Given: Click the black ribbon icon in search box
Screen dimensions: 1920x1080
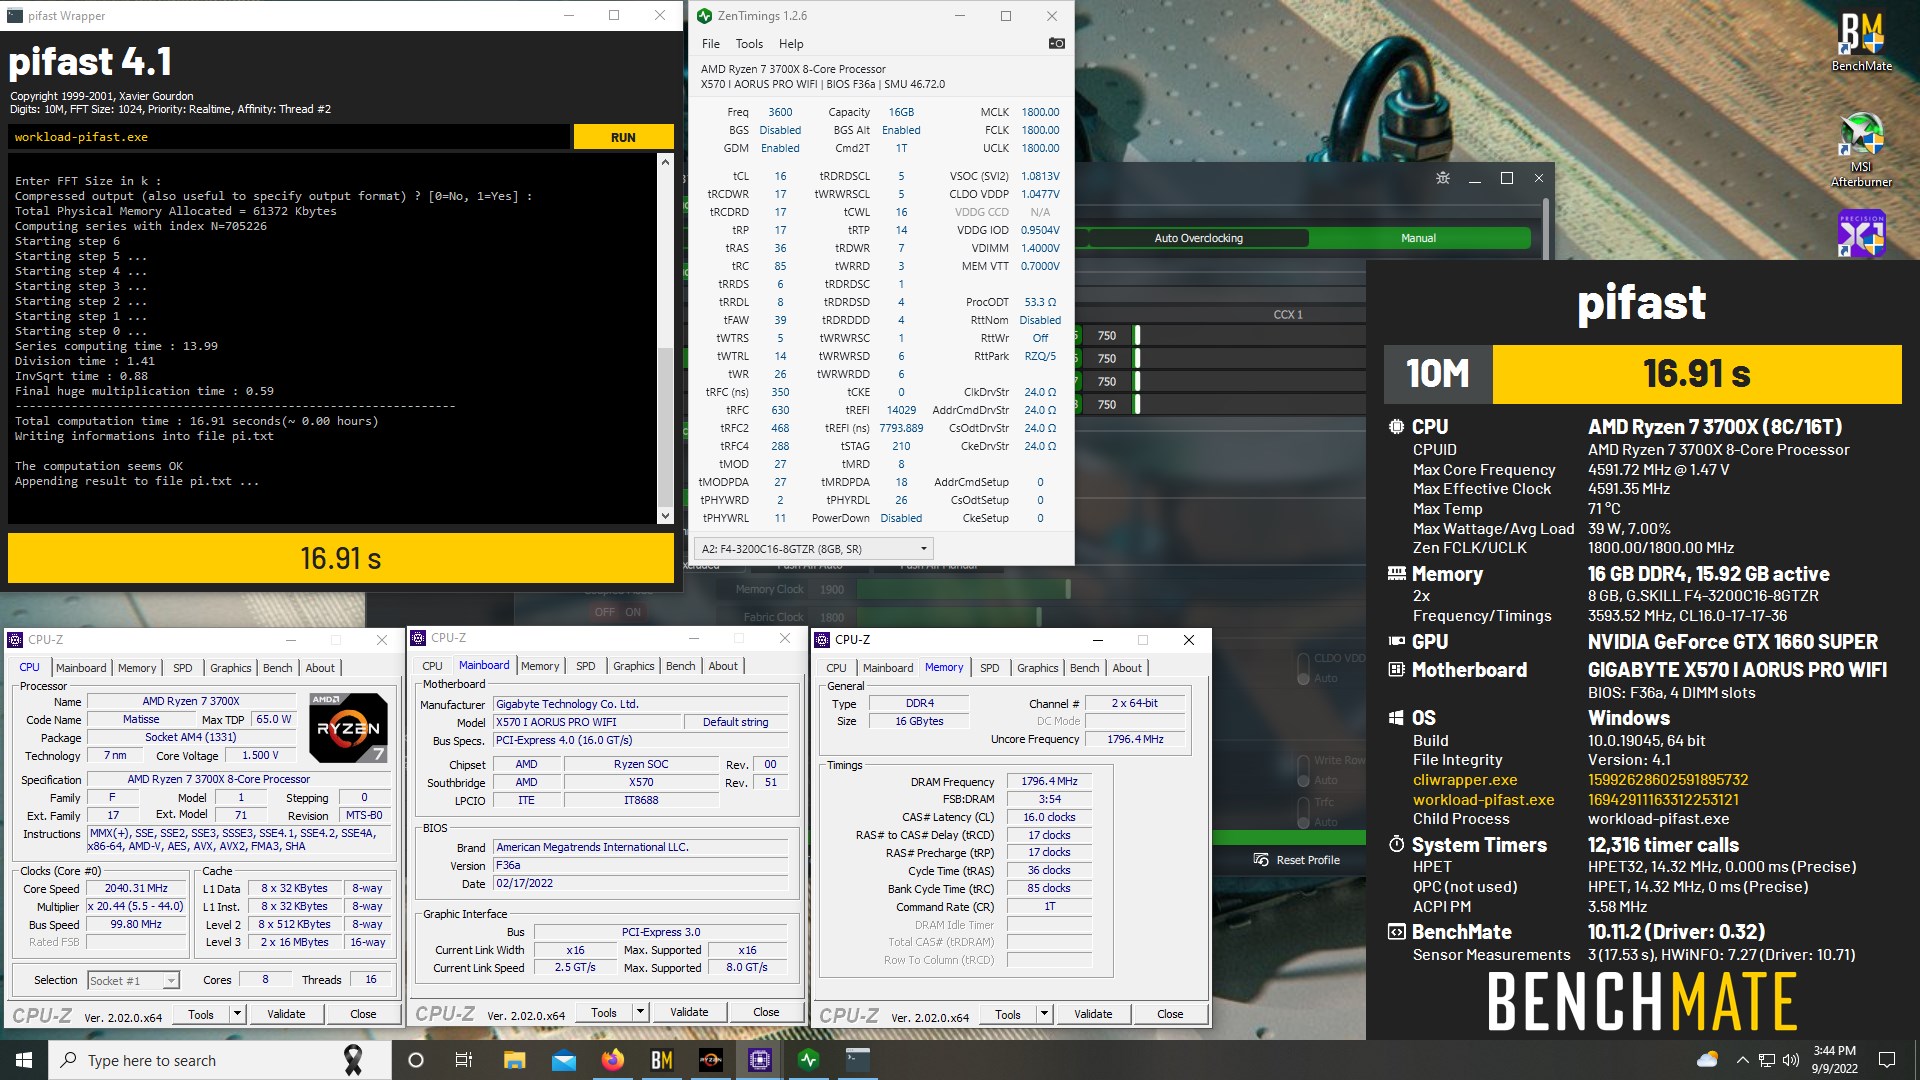Looking at the screenshot, I should point(353,1060).
